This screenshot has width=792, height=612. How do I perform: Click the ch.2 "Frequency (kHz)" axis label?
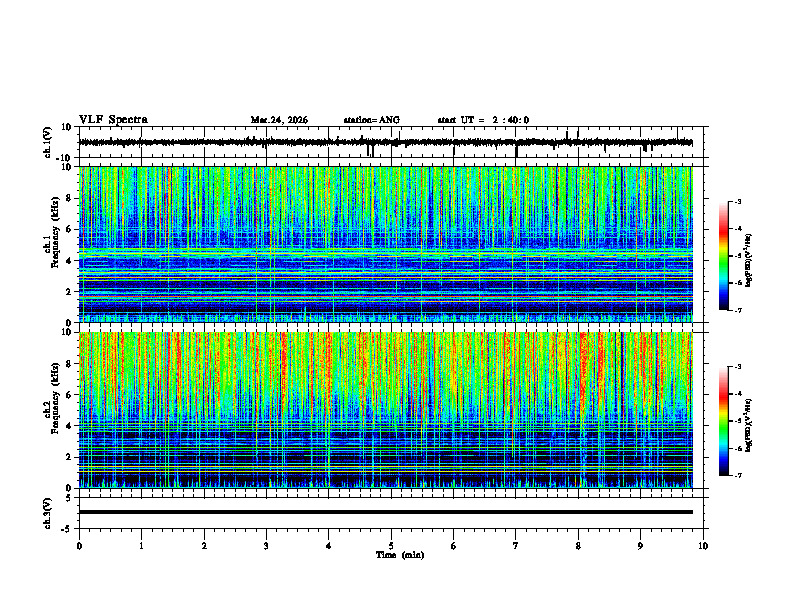[x=55, y=398]
